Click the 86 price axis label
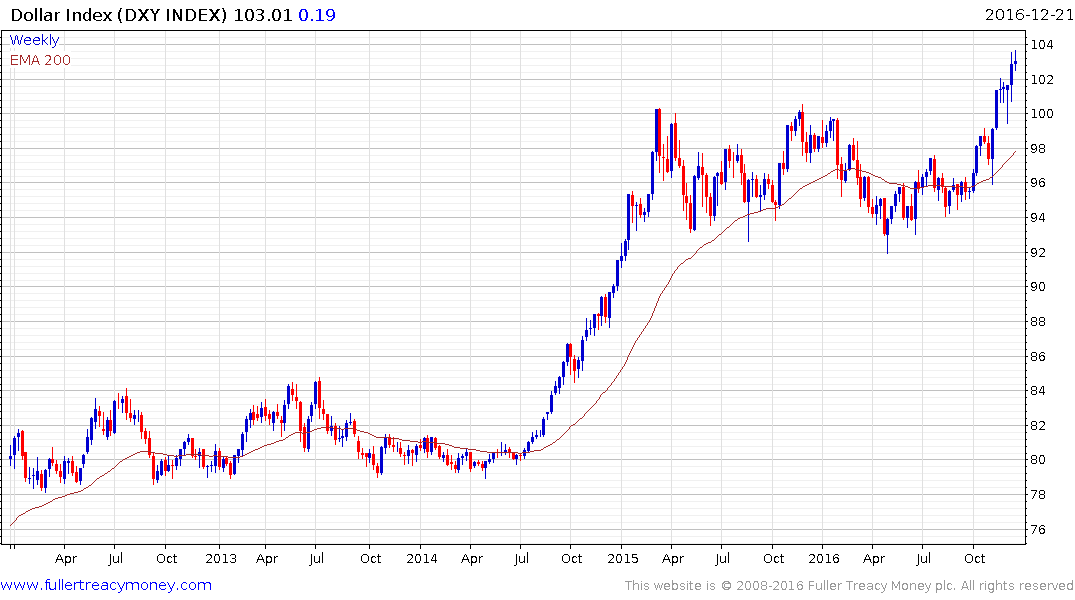1075x600 pixels. (1038, 357)
